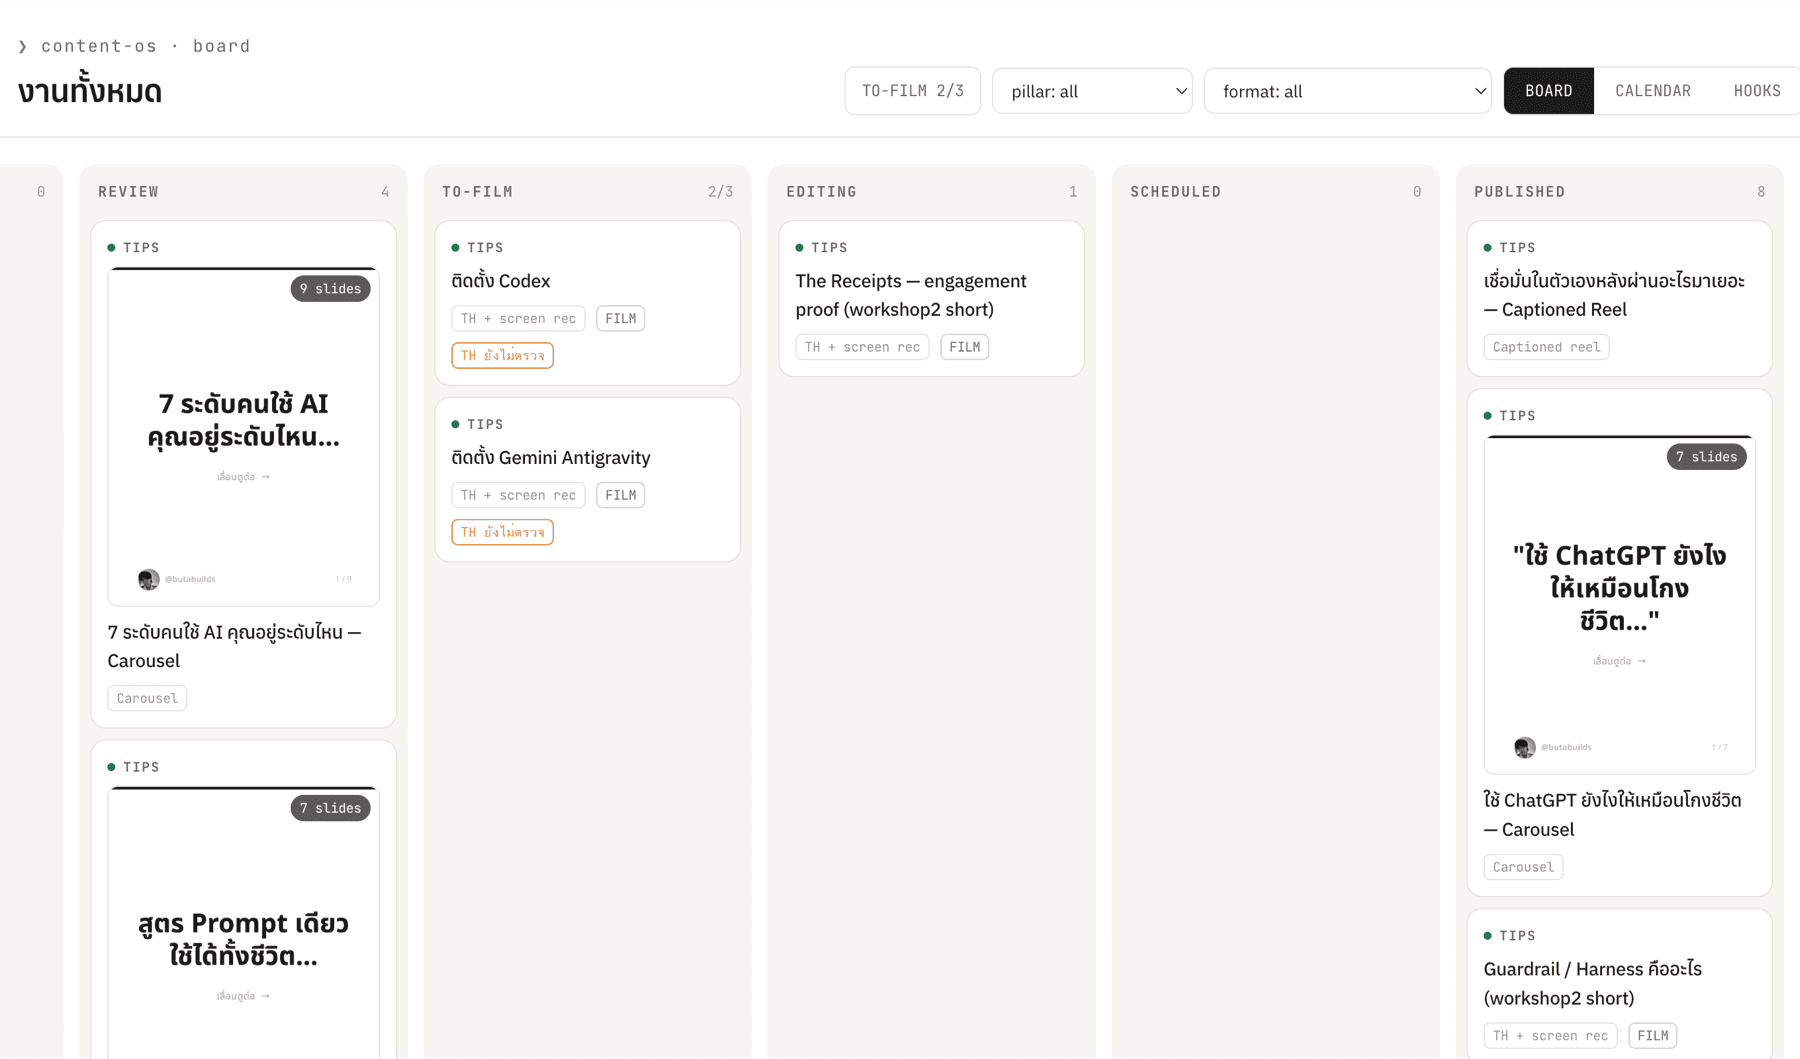Click the orange TH ยังไม่ตรวจ badge on Gemini
The image size is (1800, 1059).
pyautogui.click(x=502, y=532)
